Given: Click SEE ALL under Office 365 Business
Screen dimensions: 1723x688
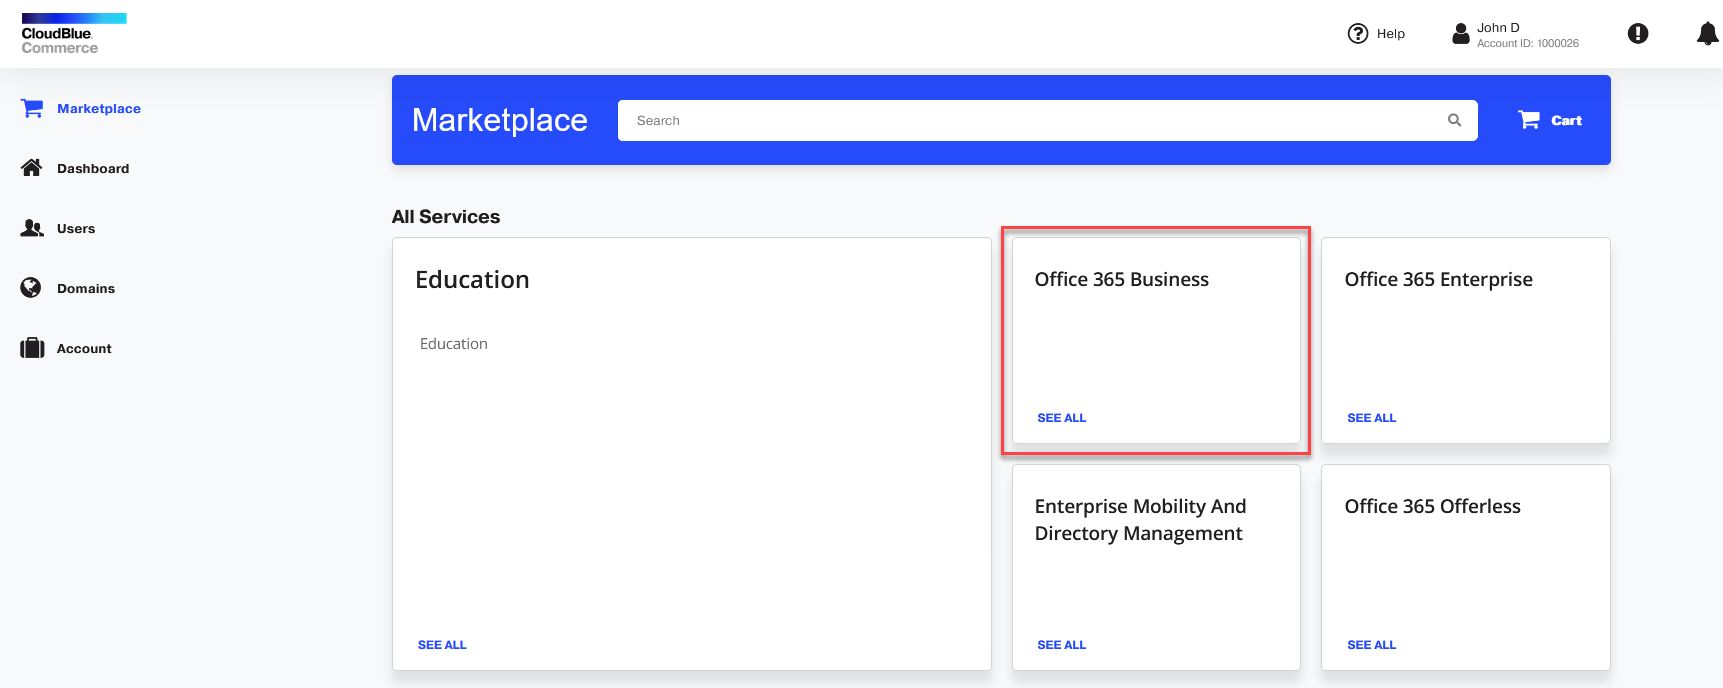Looking at the screenshot, I should 1061,418.
